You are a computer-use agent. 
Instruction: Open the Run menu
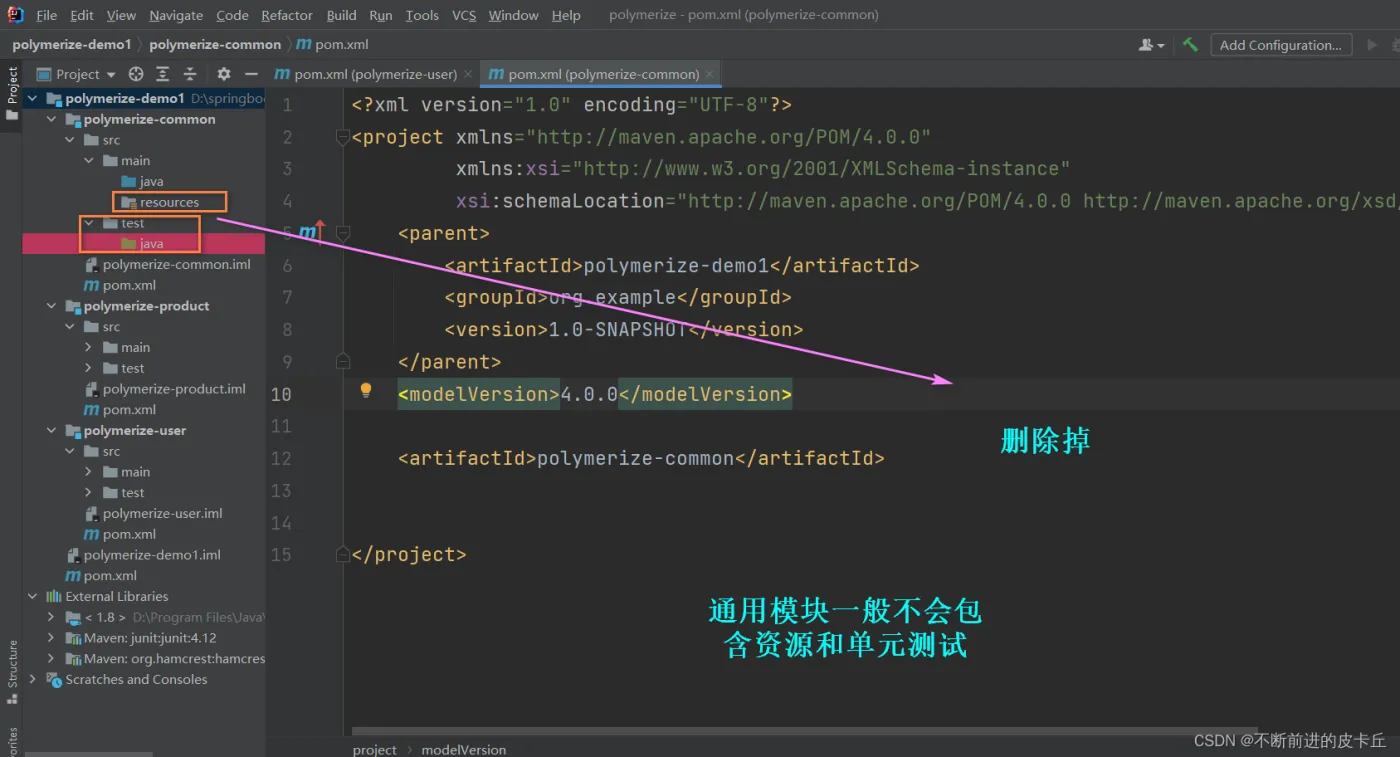(x=380, y=15)
